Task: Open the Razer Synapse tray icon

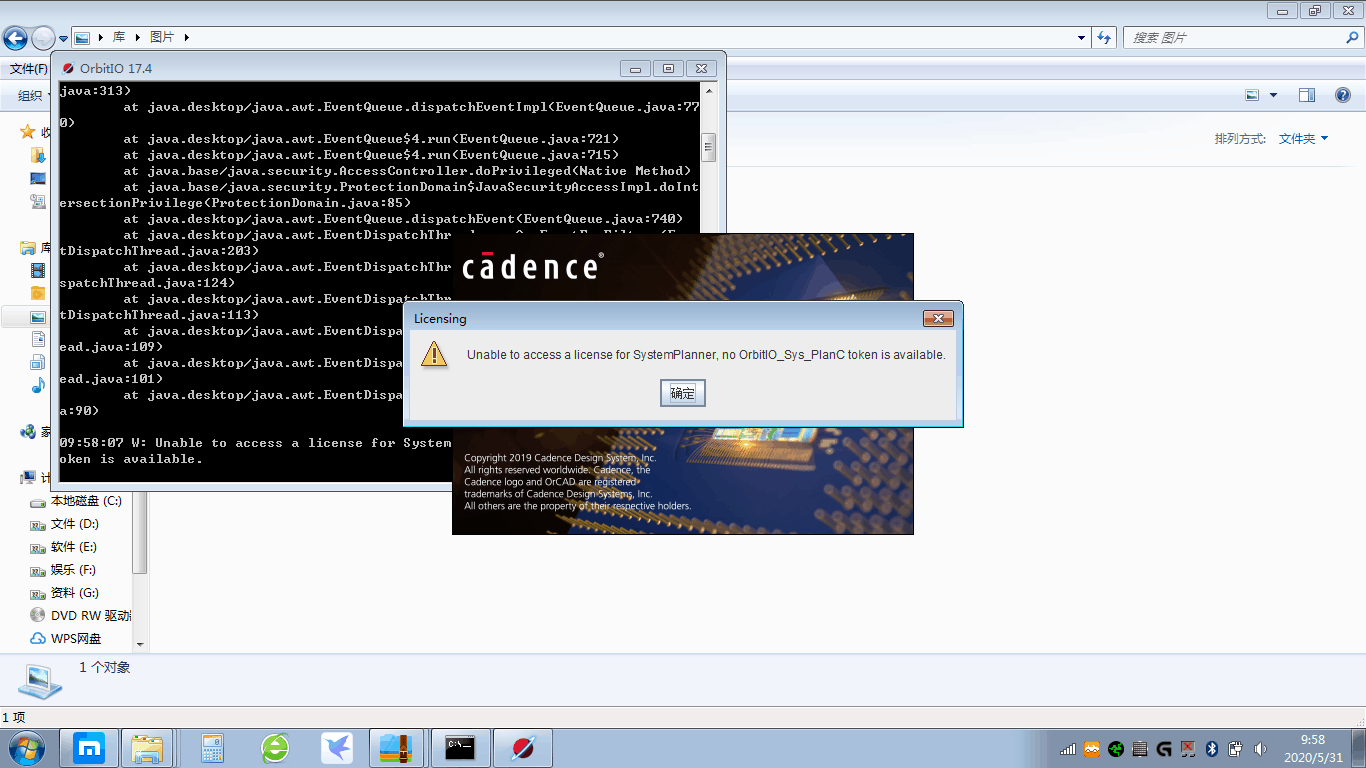Action: (x=1115, y=749)
